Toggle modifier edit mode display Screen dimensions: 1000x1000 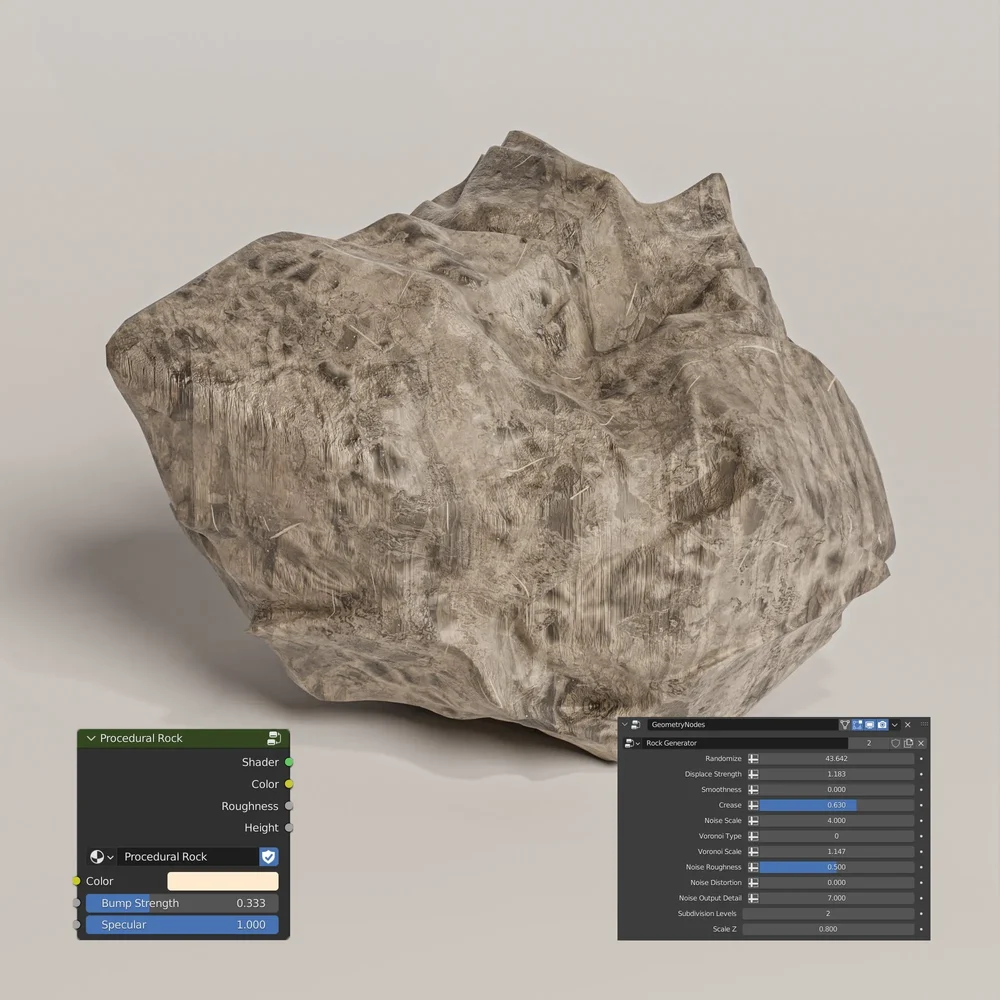[x=857, y=724]
